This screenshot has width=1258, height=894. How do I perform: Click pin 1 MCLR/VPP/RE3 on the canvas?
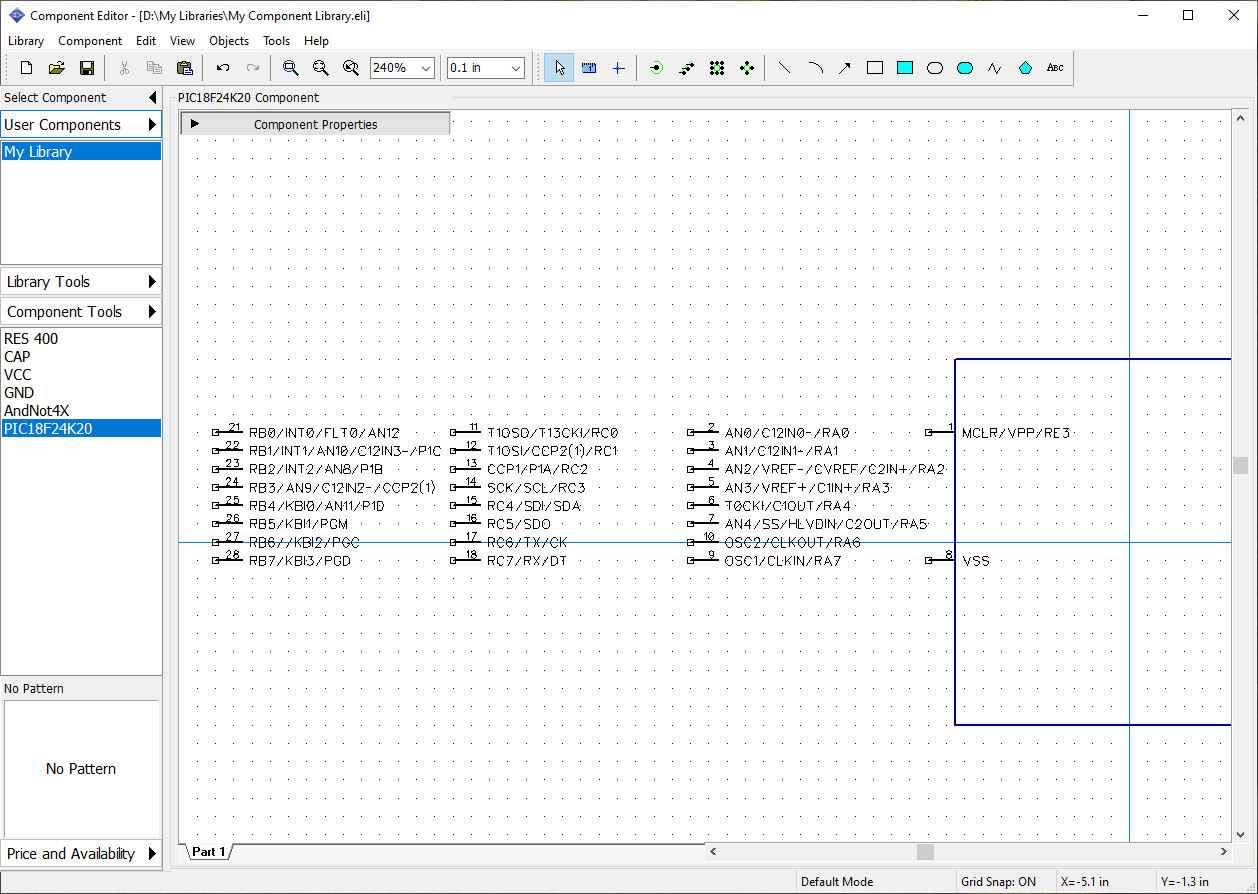(x=997, y=433)
